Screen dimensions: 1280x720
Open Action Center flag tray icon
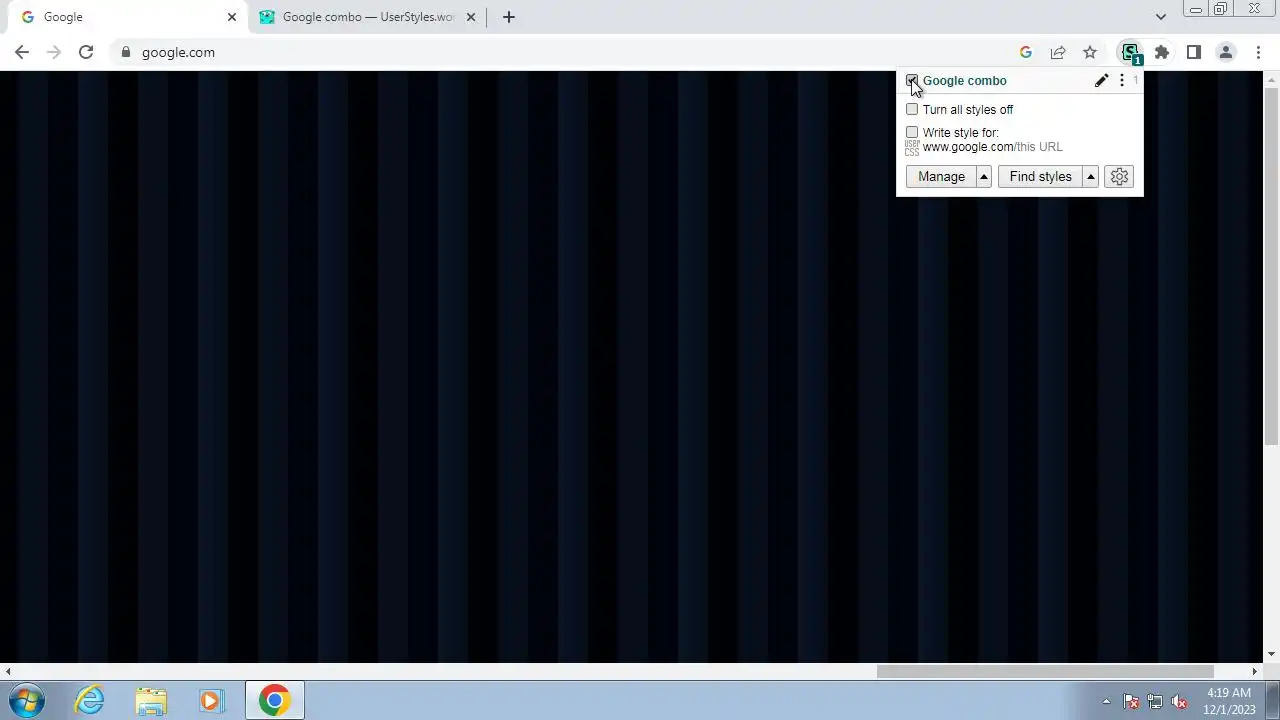click(1131, 702)
